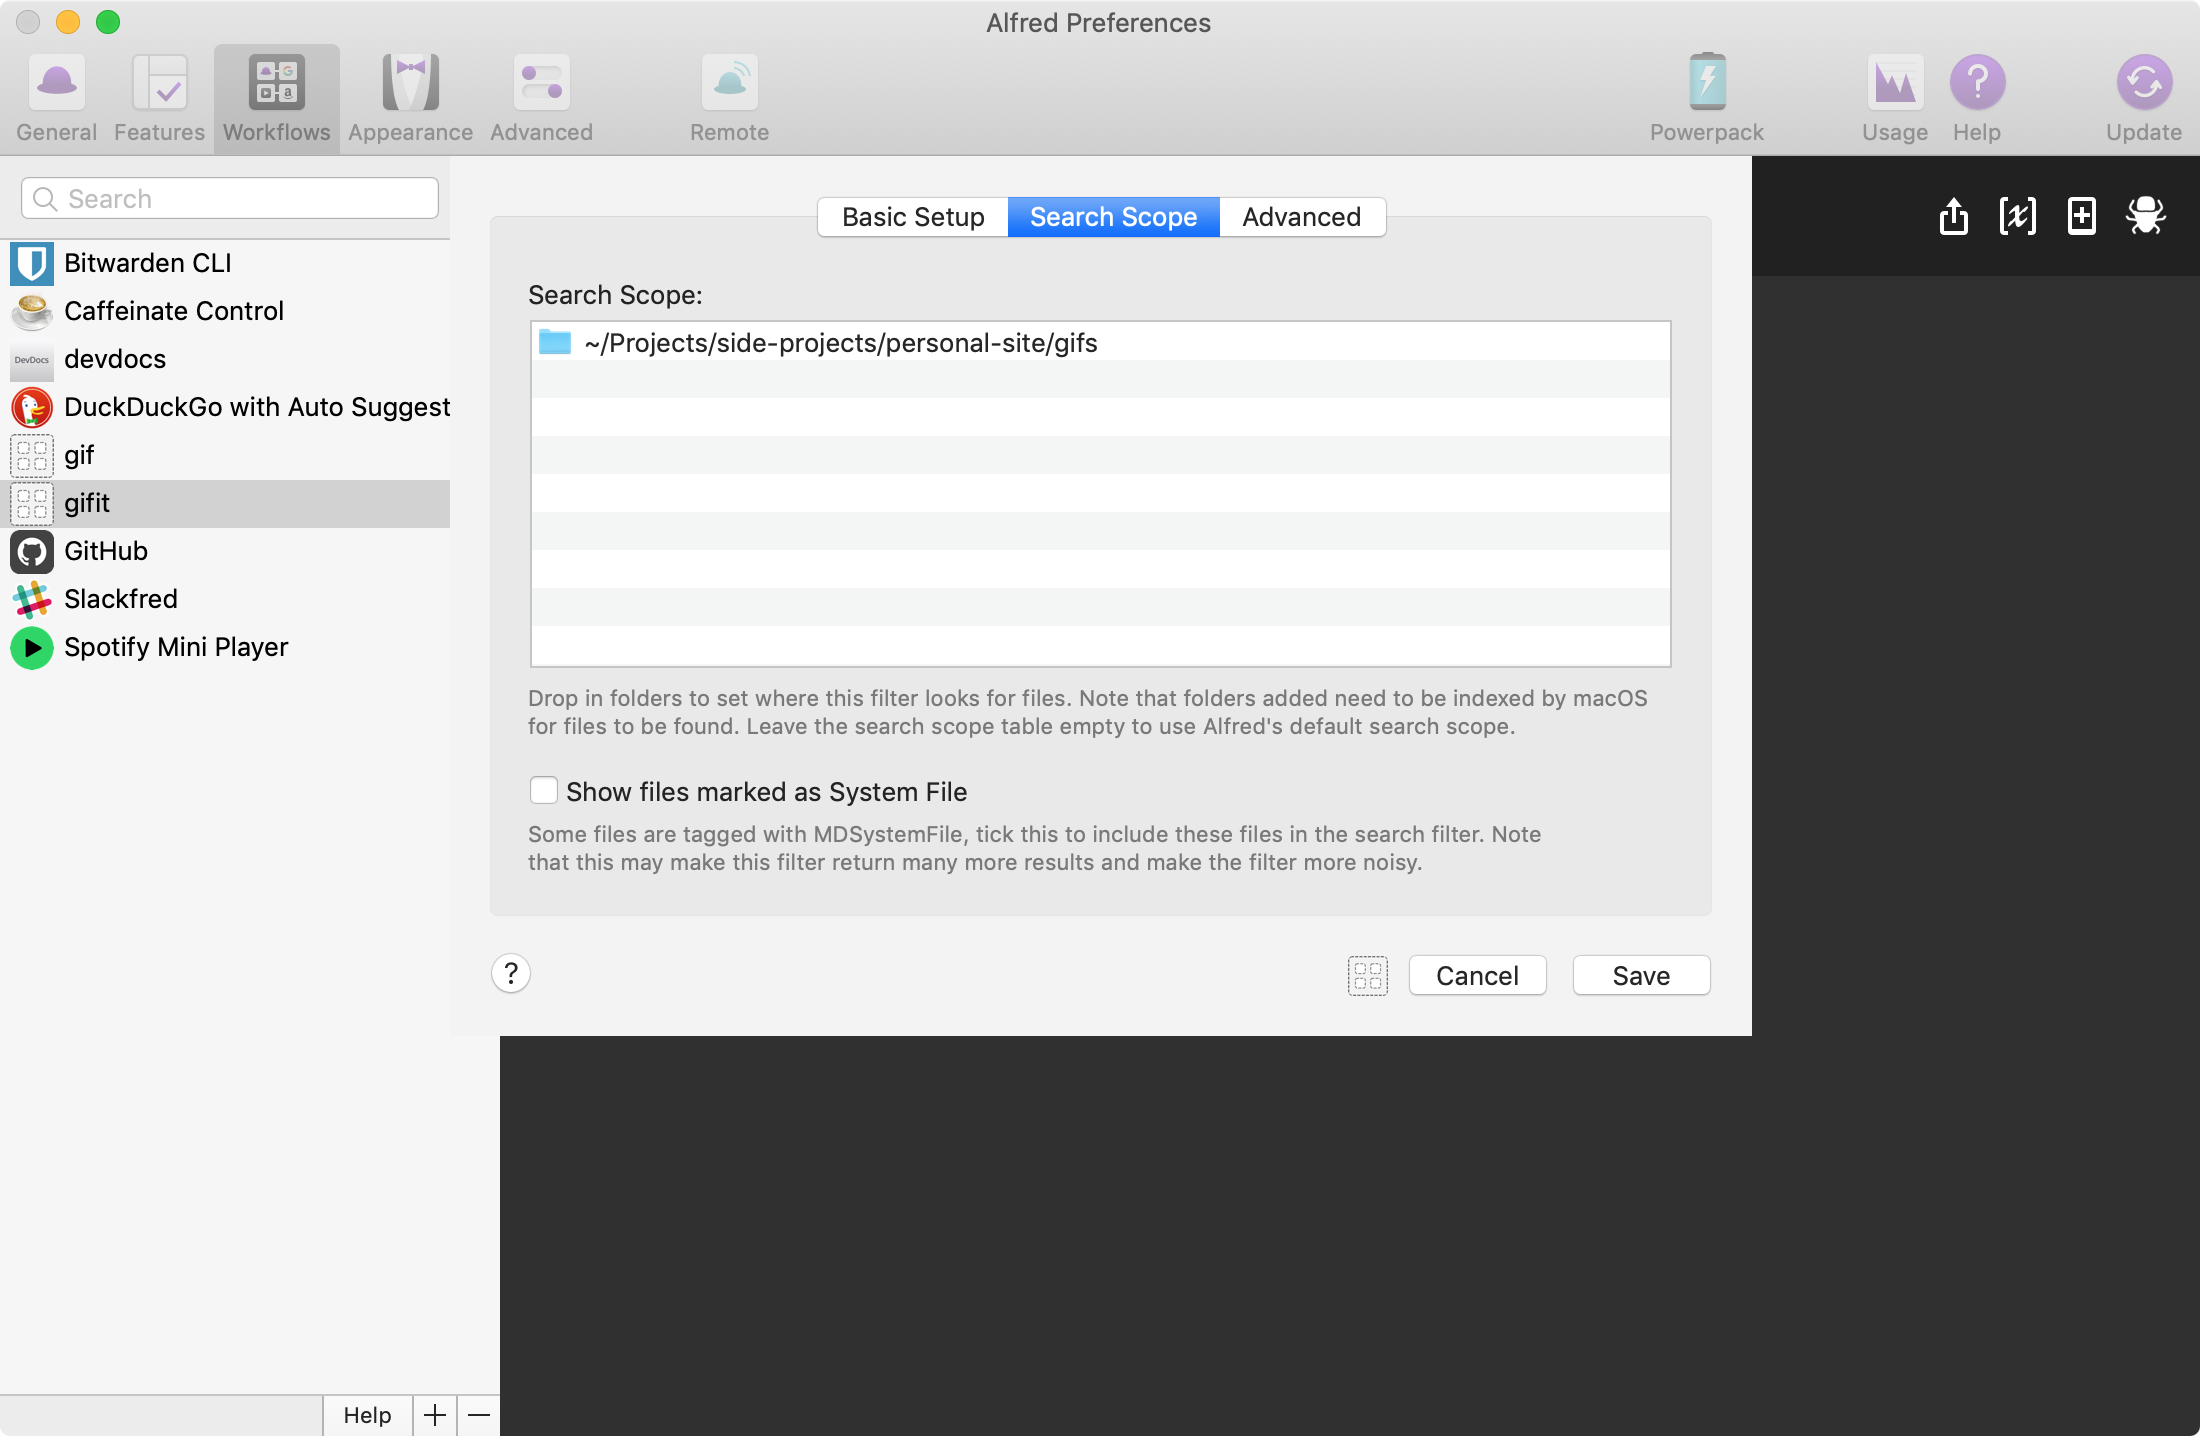Click the workflow search field
This screenshot has height=1436, width=2200.
coord(230,198)
